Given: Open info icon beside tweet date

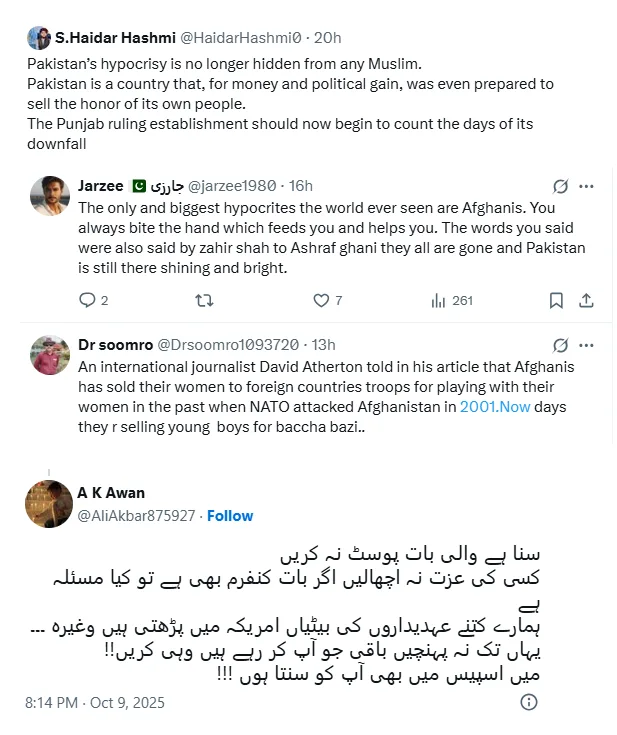Looking at the screenshot, I should point(529,702).
